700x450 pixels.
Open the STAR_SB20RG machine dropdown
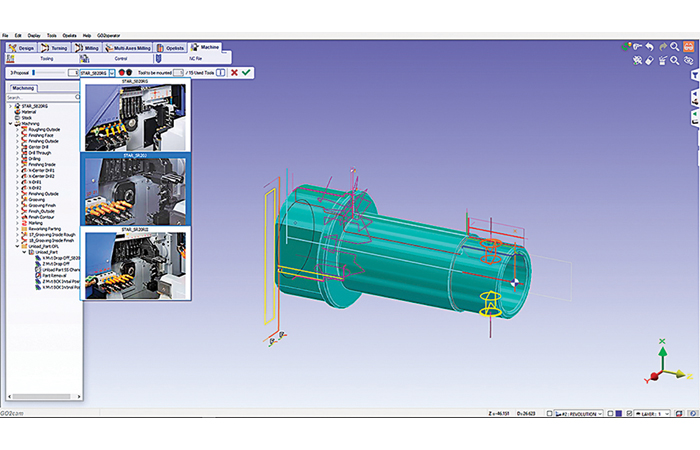(x=111, y=72)
